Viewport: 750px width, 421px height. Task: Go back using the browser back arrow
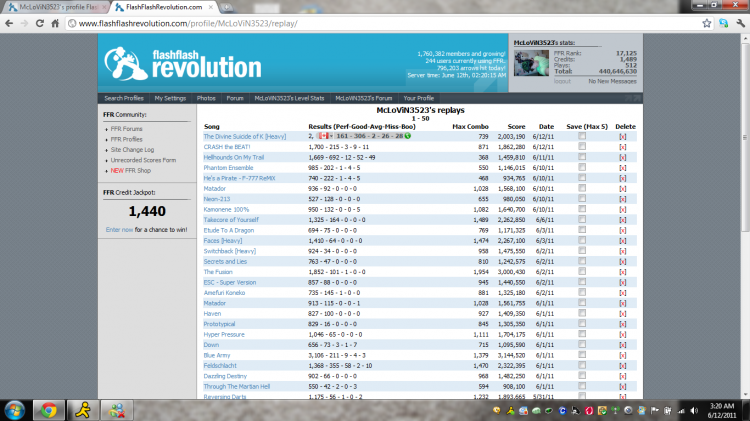click(x=9, y=23)
